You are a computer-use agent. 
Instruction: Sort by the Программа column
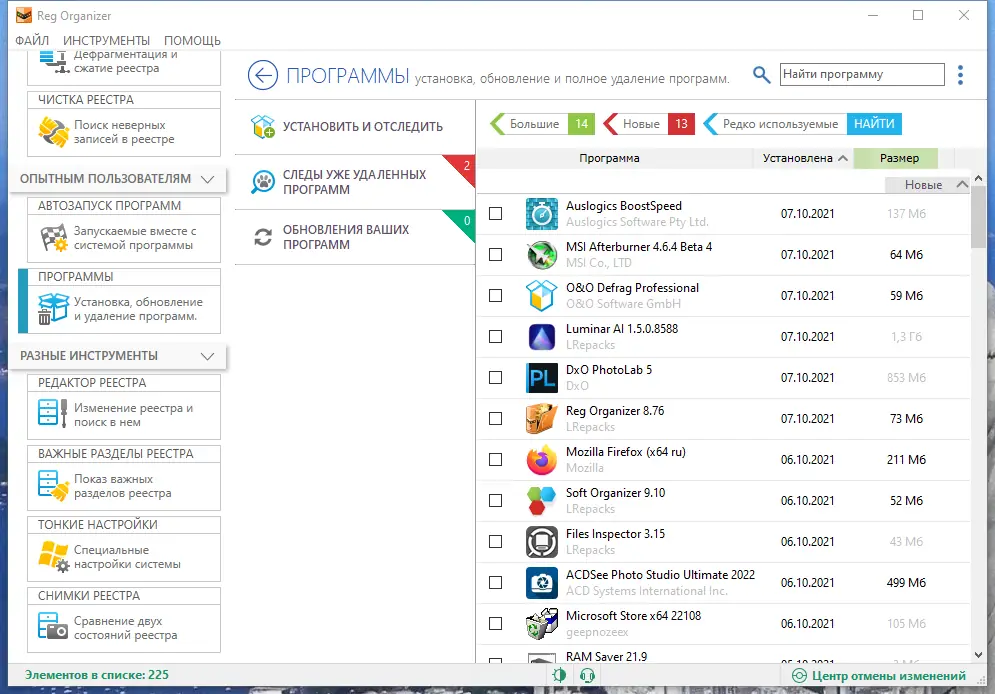[x=609, y=158]
